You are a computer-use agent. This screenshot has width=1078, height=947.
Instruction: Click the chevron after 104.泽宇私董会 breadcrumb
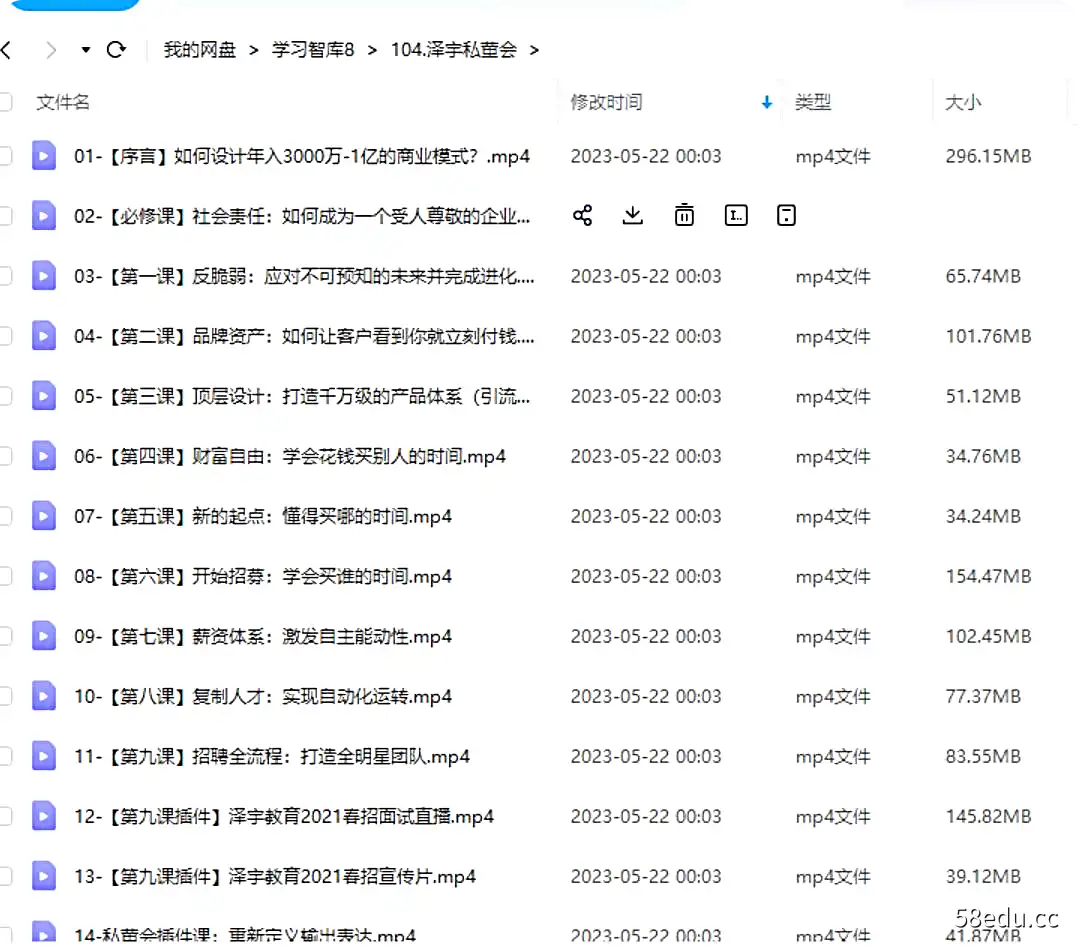pos(536,49)
